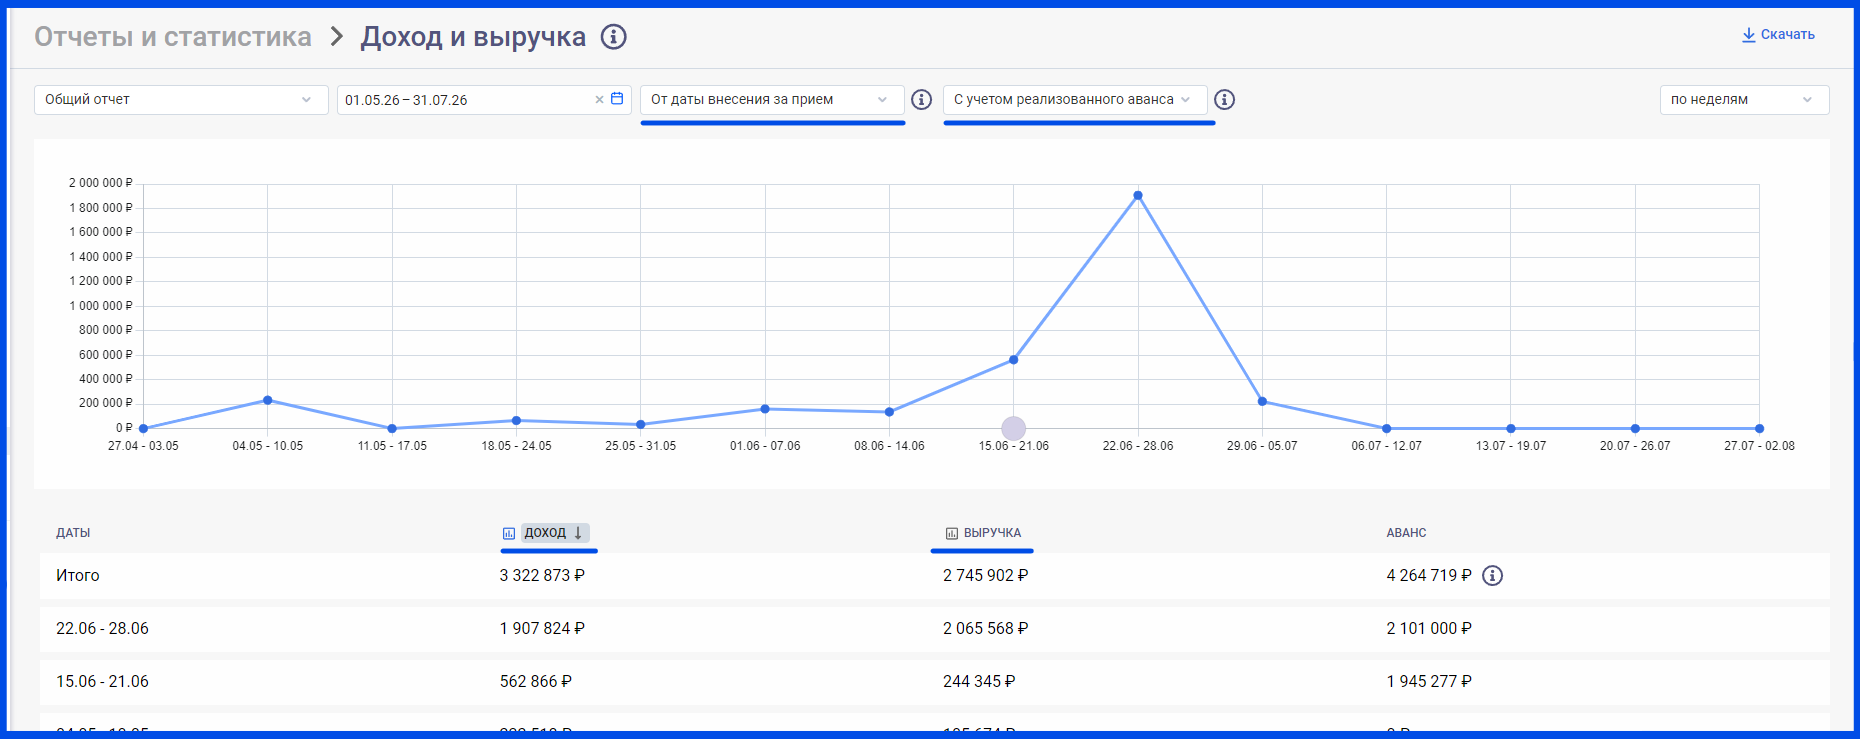Click the АВАНС column header
Image resolution: width=1860 pixels, height=739 pixels.
[1406, 533]
